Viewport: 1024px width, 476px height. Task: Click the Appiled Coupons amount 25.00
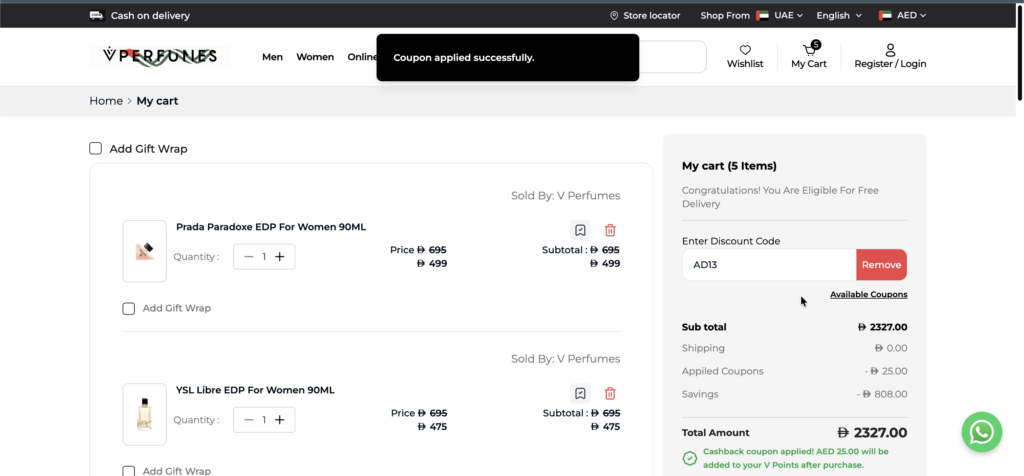pos(886,371)
